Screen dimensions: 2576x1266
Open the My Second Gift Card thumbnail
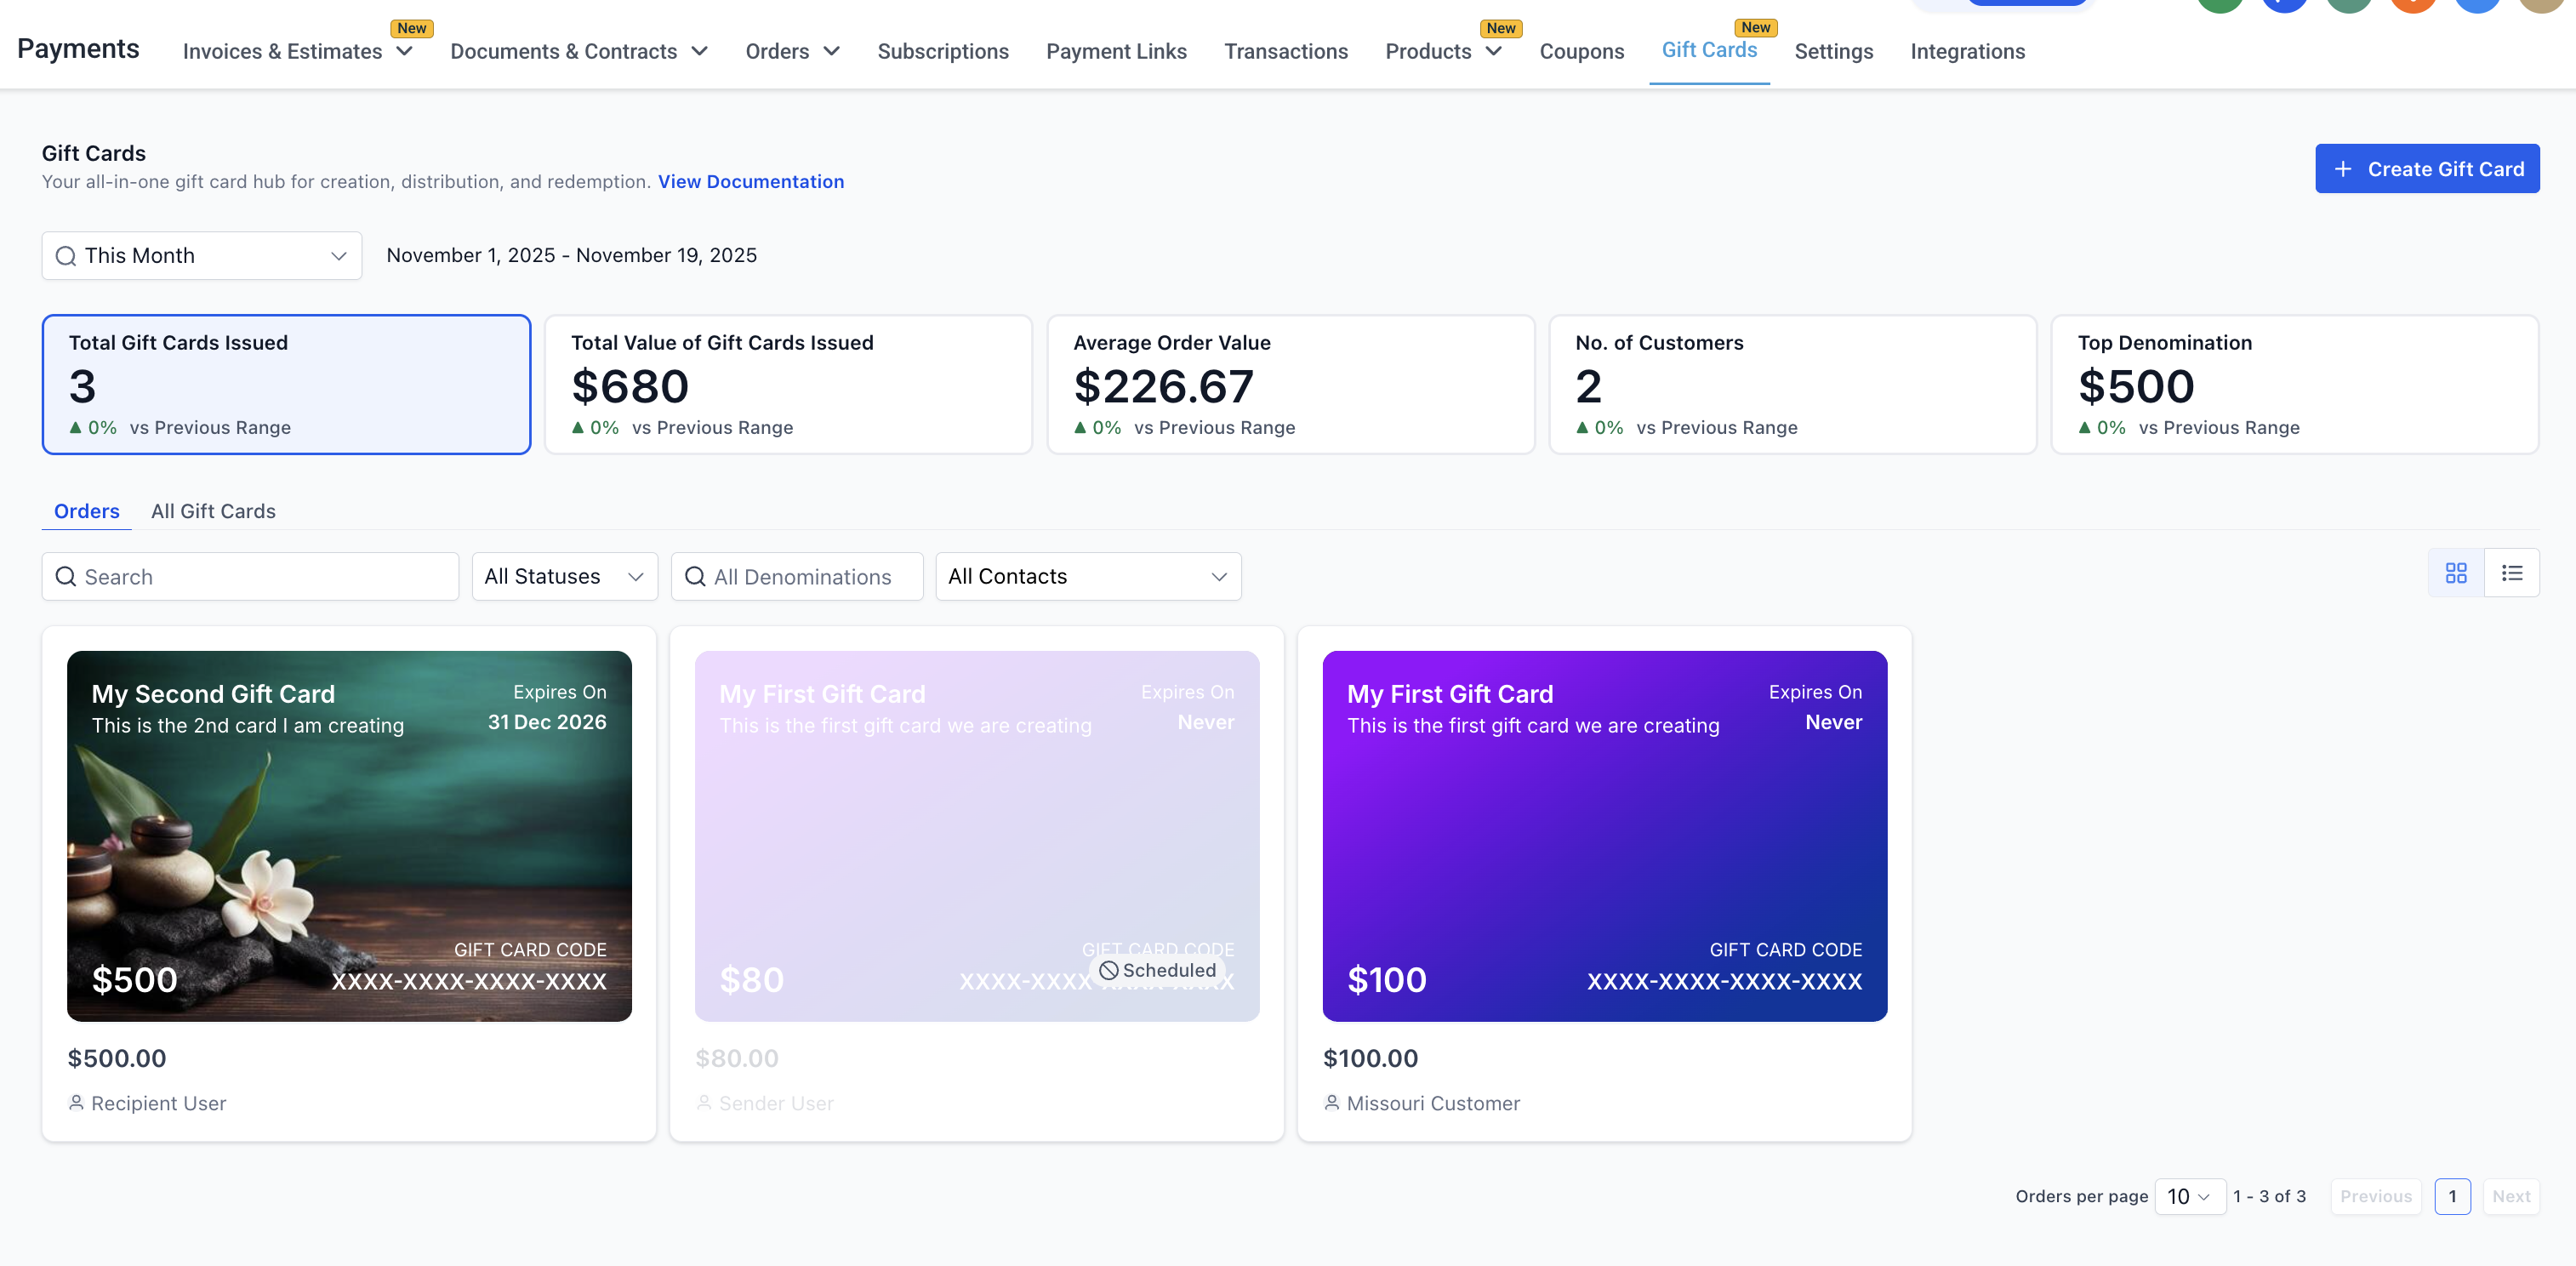point(349,836)
